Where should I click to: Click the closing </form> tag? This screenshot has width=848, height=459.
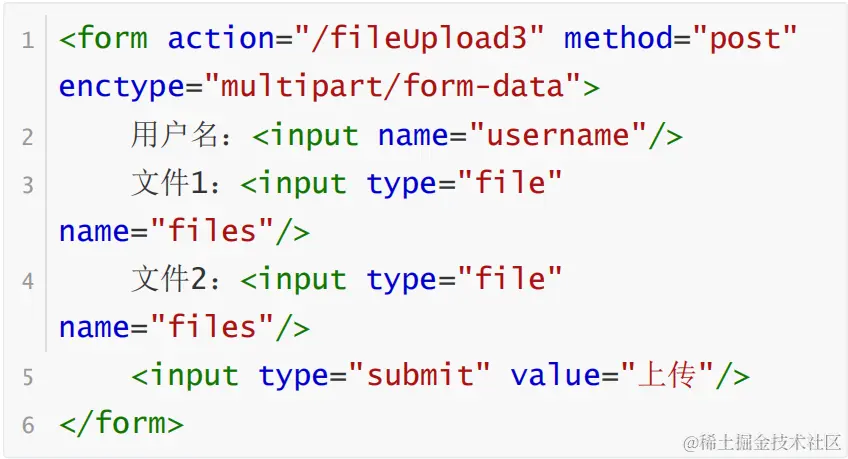pyautogui.click(x=121, y=423)
